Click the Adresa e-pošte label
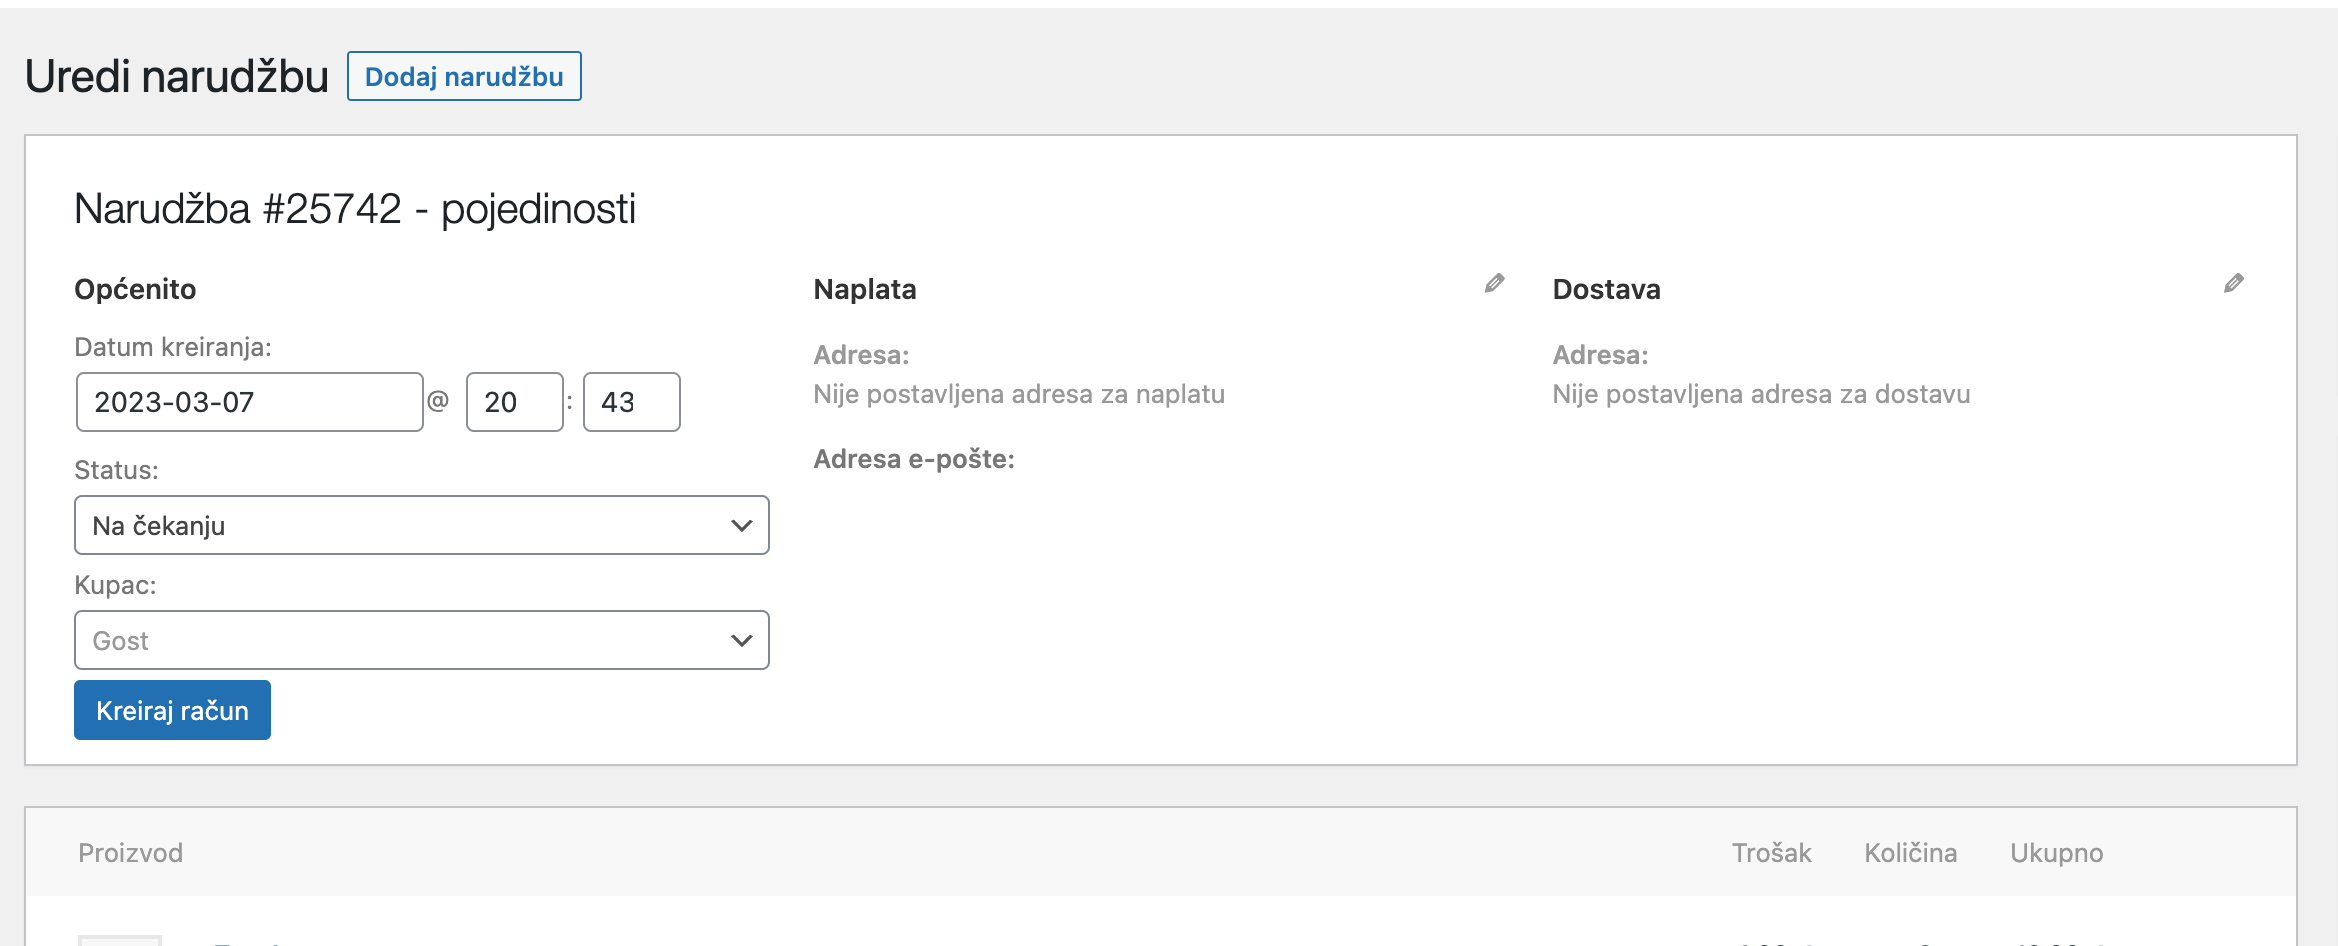 [x=913, y=460]
